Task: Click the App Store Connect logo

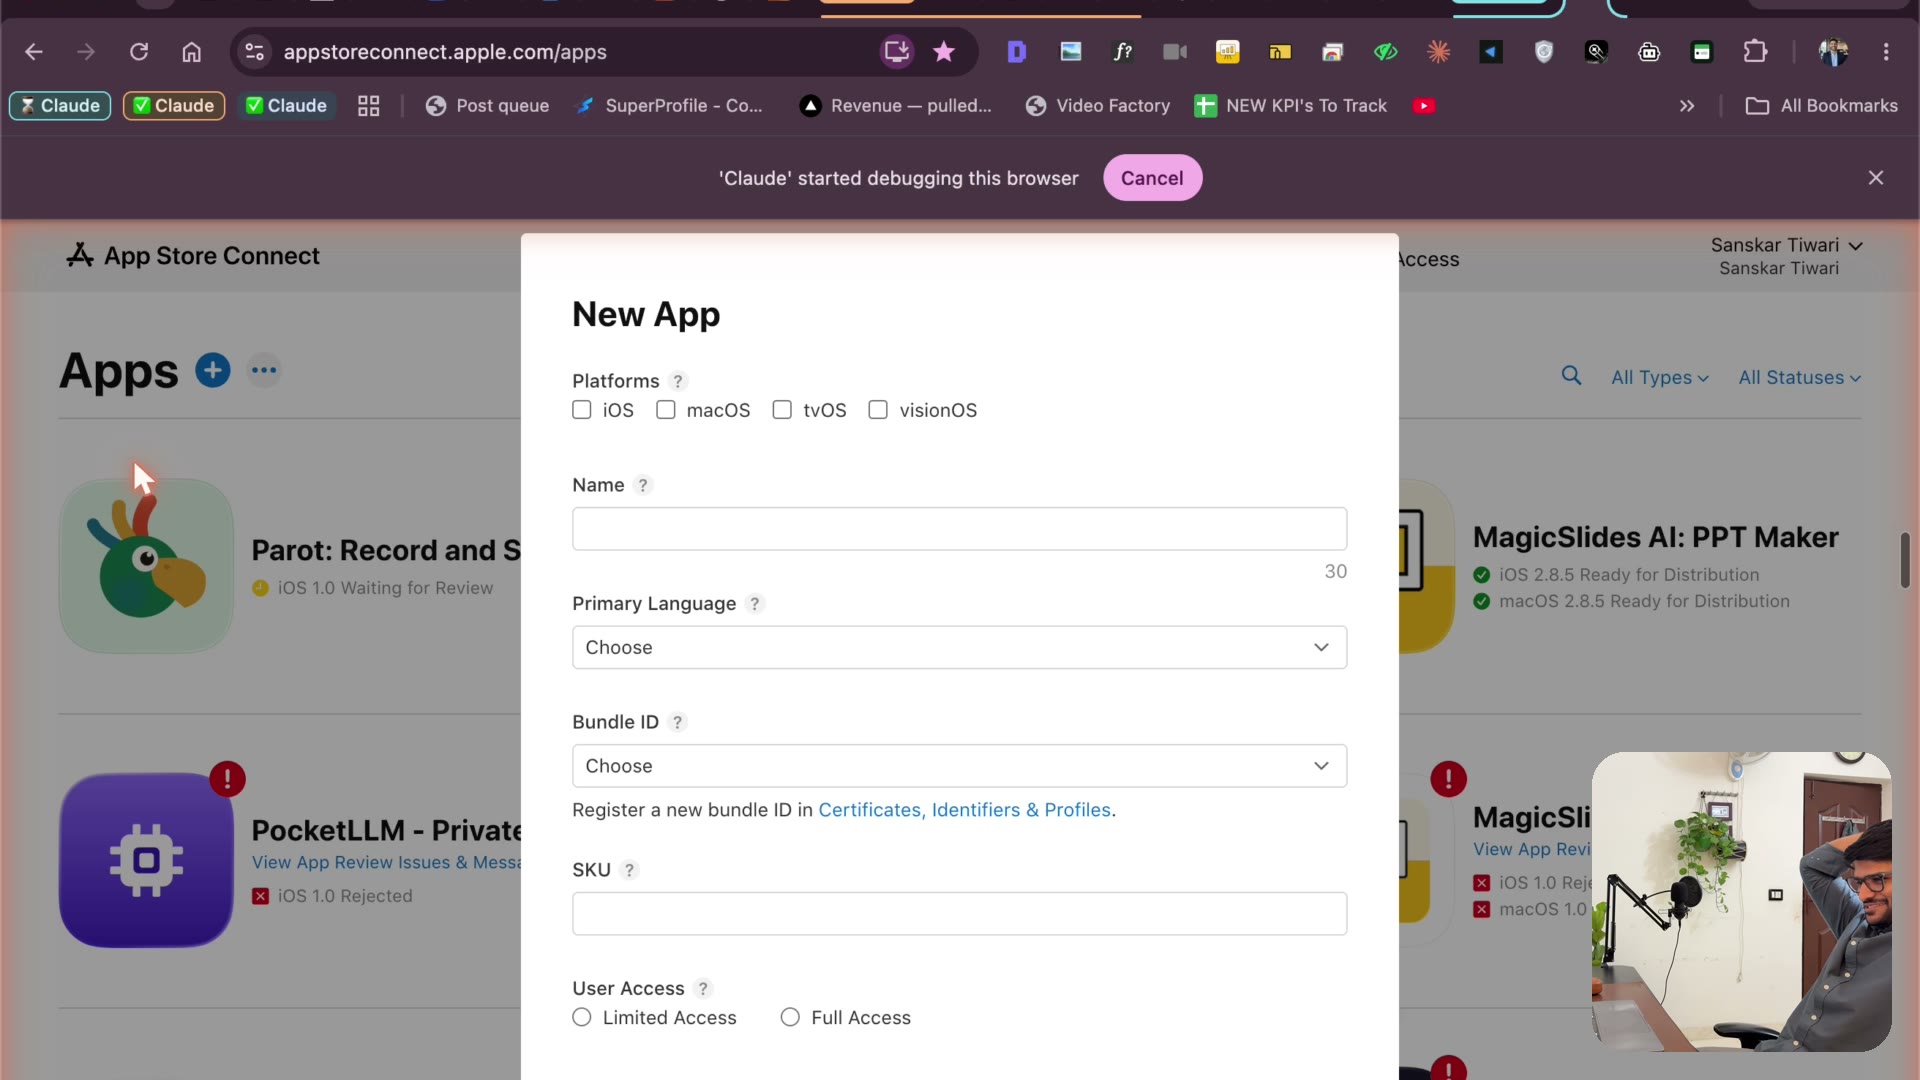Action: click(193, 256)
